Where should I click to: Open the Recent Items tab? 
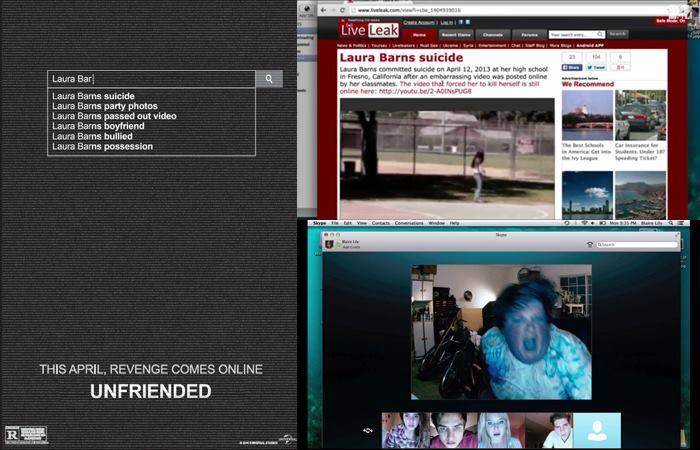(456, 35)
